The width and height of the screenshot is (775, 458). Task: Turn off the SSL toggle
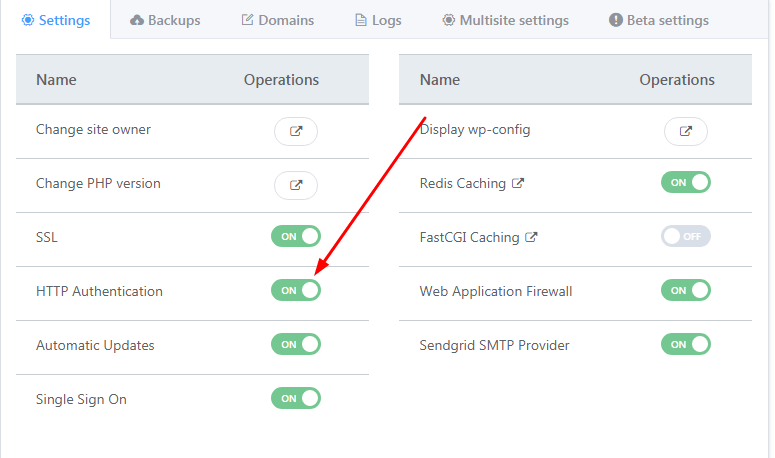point(296,236)
